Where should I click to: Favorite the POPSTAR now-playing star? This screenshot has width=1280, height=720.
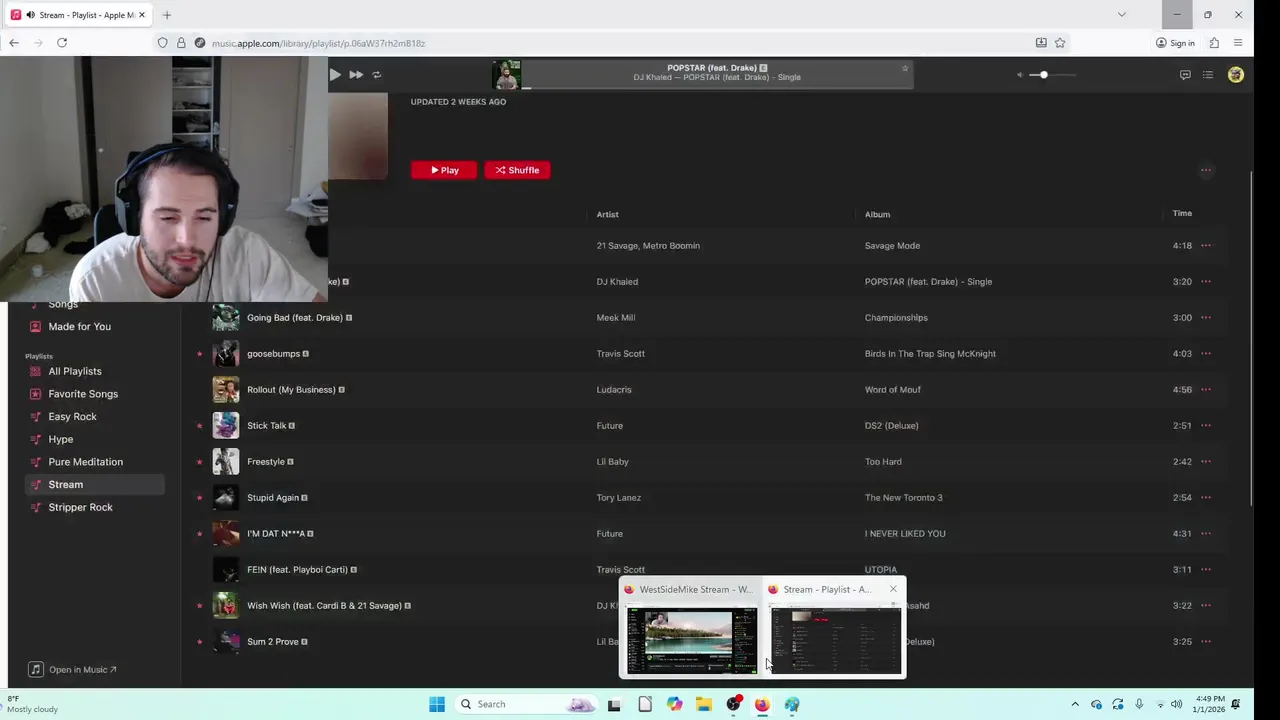[905, 68]
